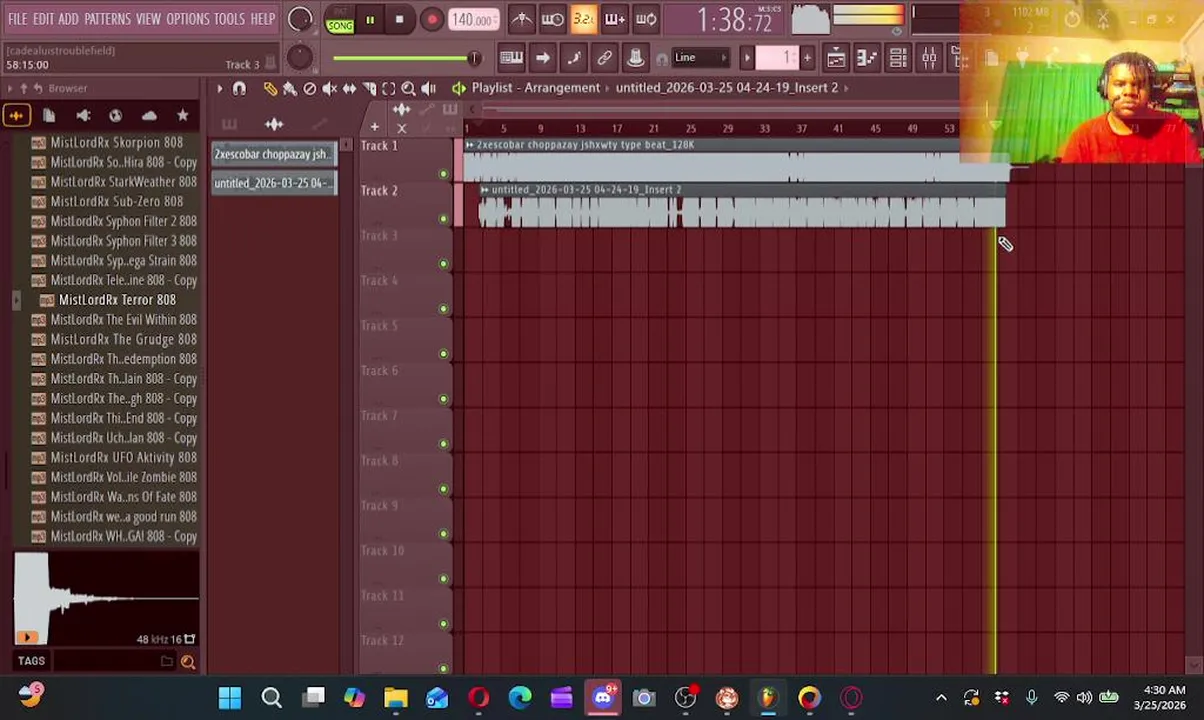Open the PATTERNS menu
The image size is (1204, 720).
point(107,19)
